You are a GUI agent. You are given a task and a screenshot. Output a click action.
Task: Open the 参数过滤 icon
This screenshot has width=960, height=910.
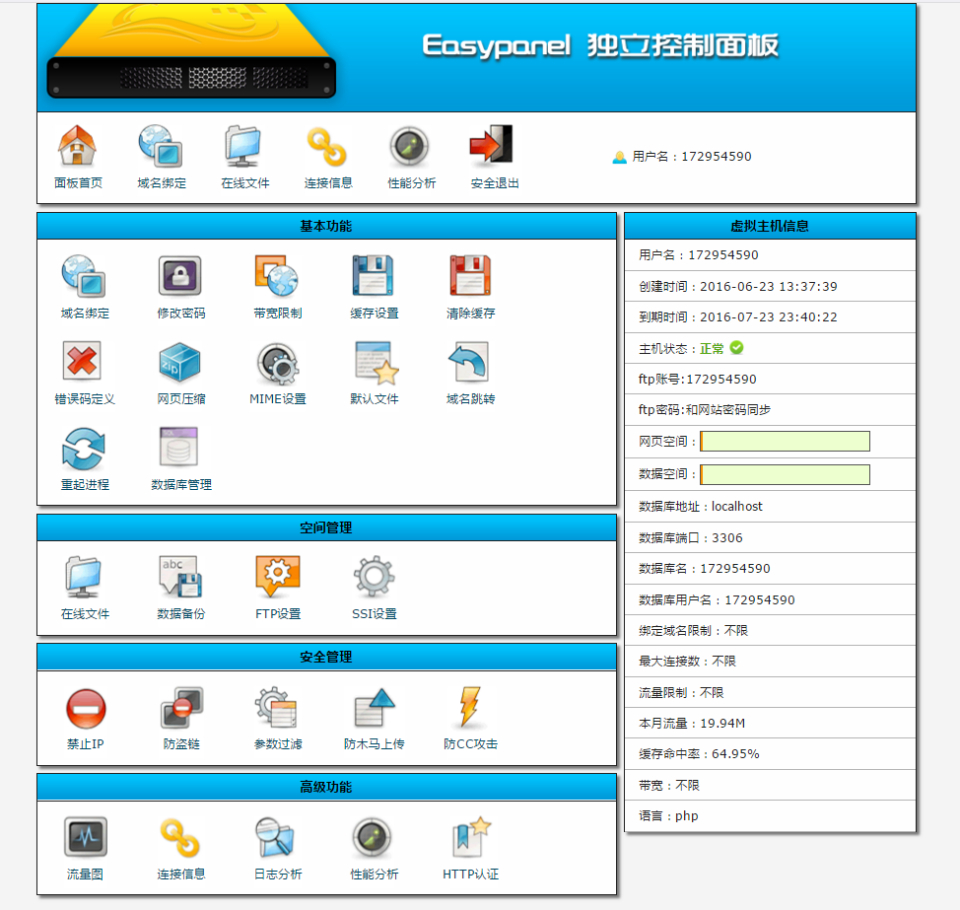click(276, 708)
